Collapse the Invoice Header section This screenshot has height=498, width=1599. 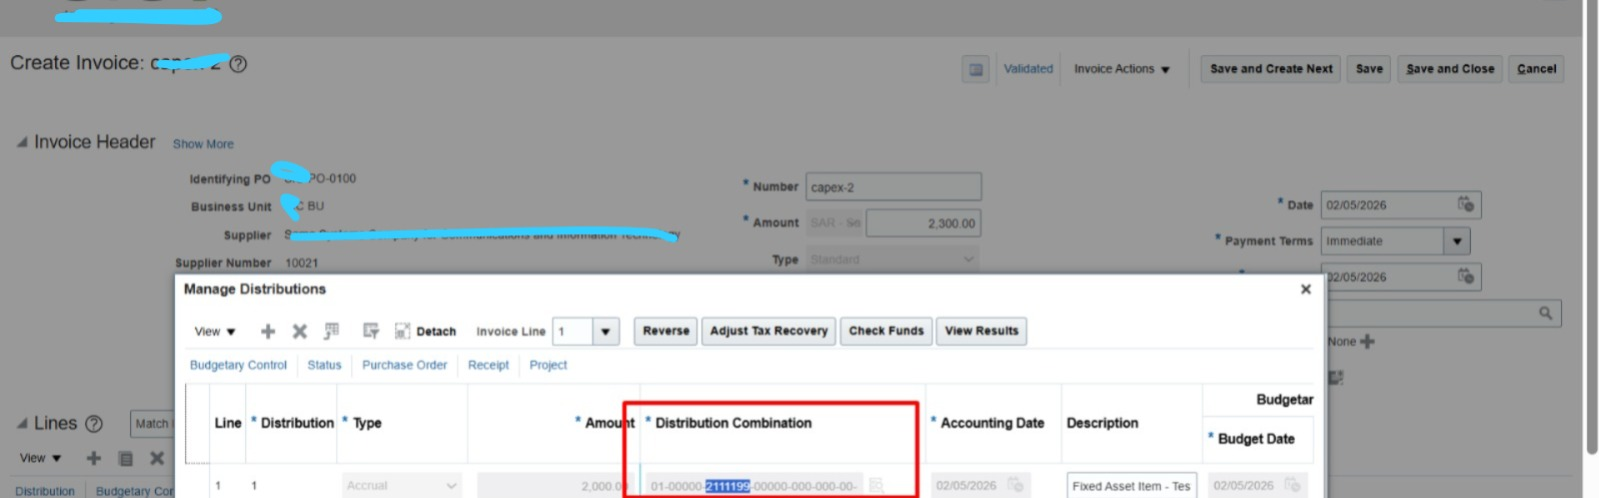(x=22, y=142)
